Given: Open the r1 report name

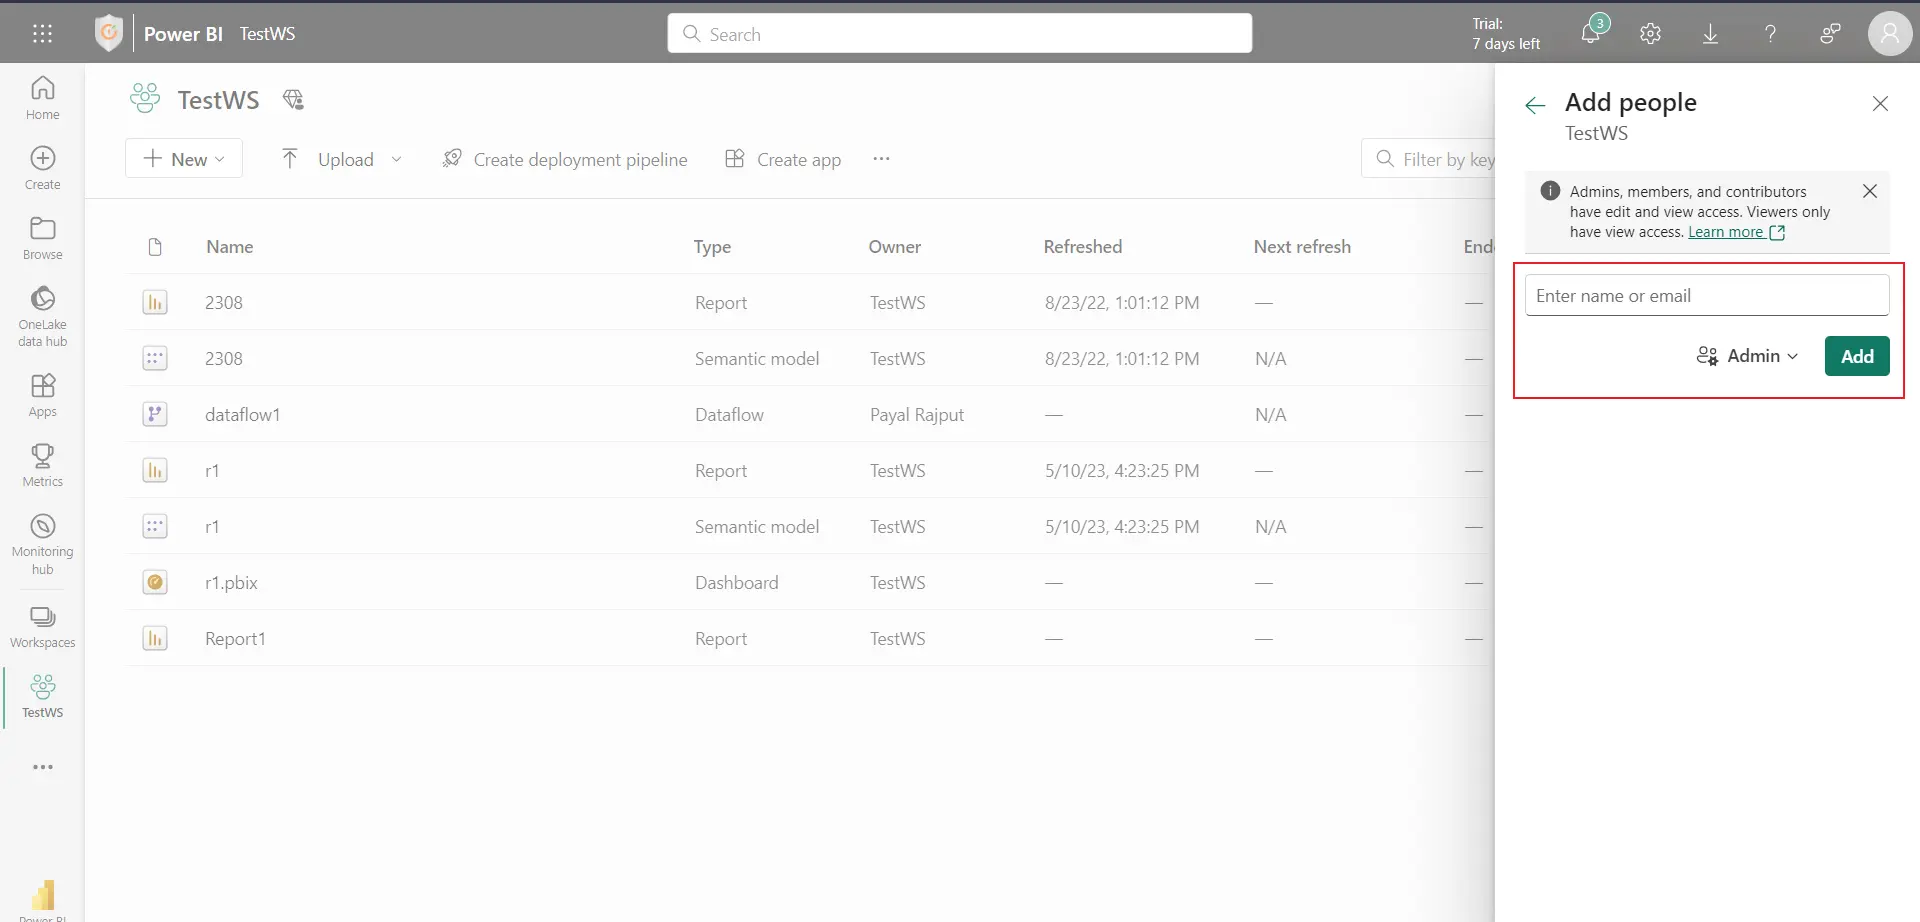Looking at the screenshot, I should tap(212, 470).
